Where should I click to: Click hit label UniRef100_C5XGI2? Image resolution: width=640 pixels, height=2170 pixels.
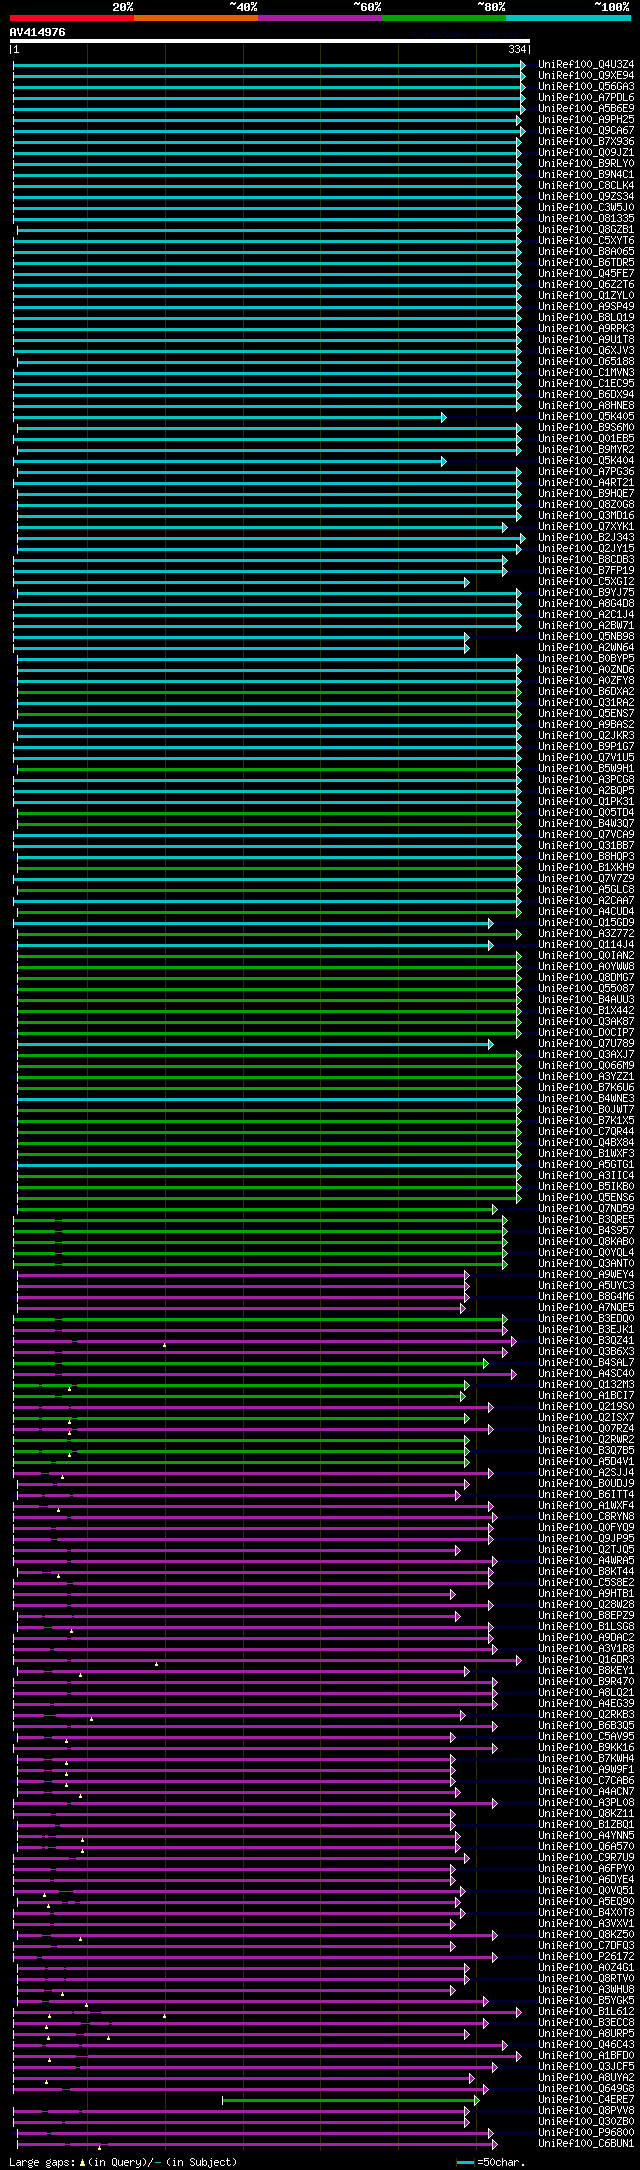pos(586,581)
